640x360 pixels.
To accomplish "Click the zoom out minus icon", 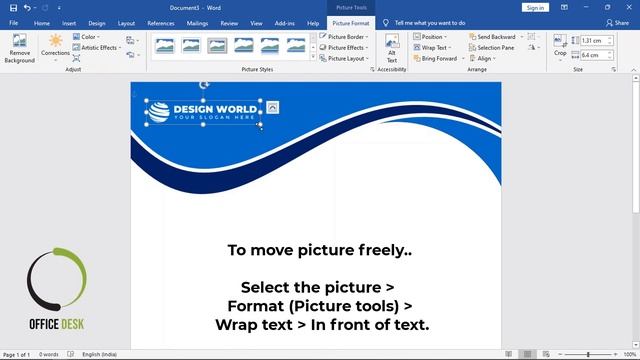I will pos(560,354).
